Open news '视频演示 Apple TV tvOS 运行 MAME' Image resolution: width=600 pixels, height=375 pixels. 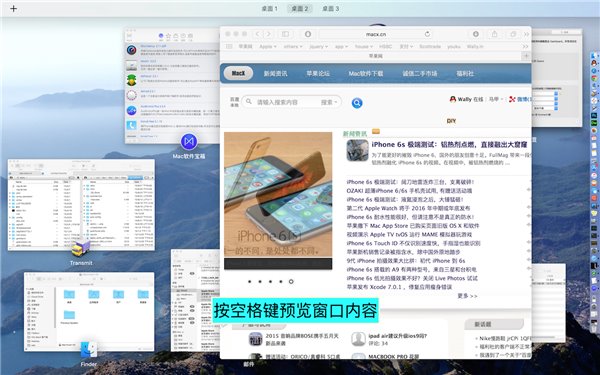pos(409,235)
